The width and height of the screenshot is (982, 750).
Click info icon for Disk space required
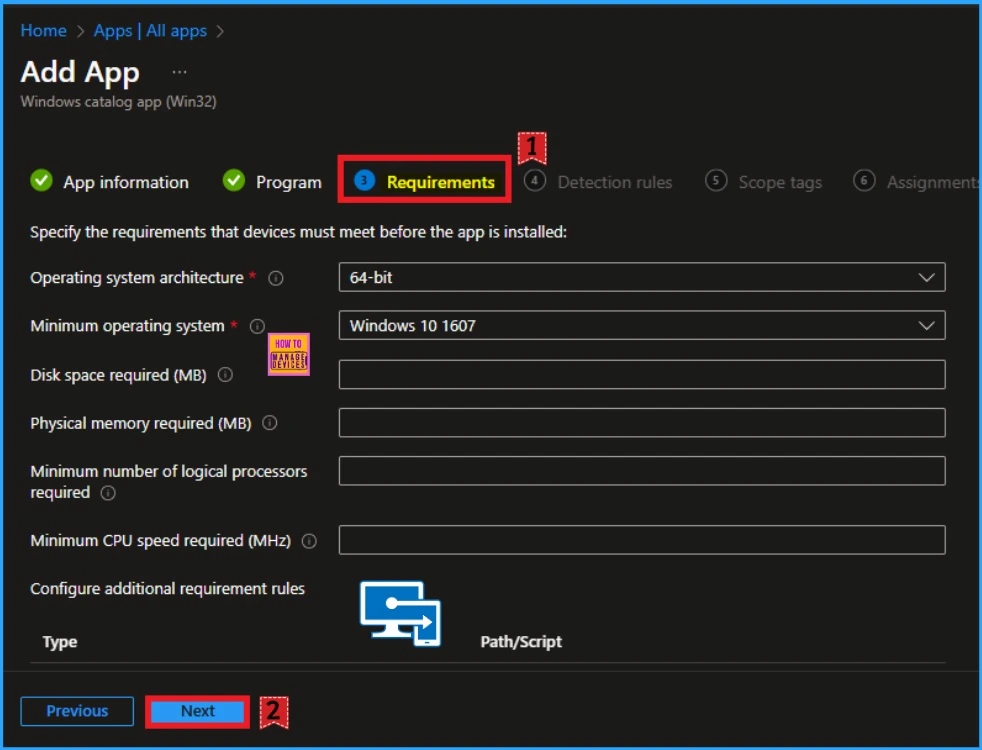click(x=225, y=375)
